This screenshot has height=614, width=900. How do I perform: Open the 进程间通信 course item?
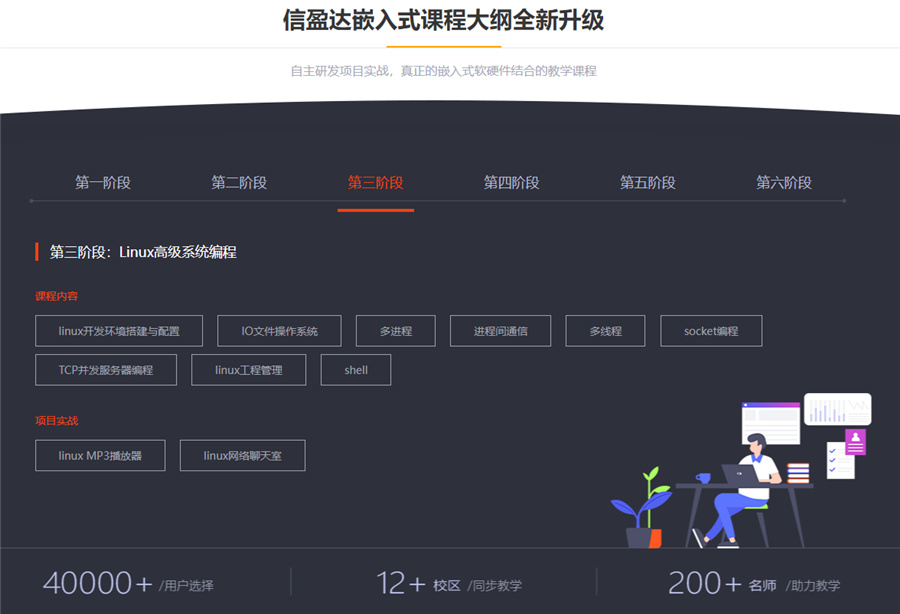point(501,330)
